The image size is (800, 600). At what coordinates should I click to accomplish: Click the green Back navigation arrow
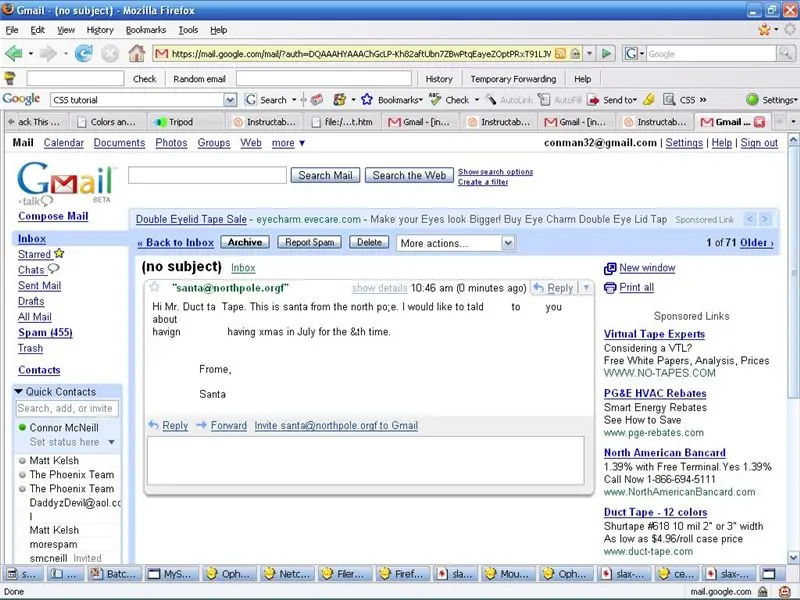click(x=14, y=53)
